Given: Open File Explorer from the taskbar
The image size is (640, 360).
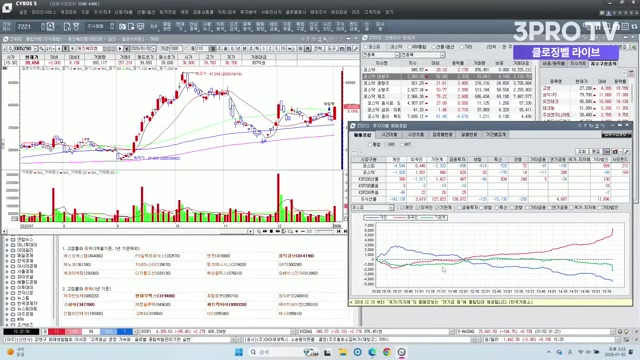Looking at the screenshot, I should pos(342,352).
